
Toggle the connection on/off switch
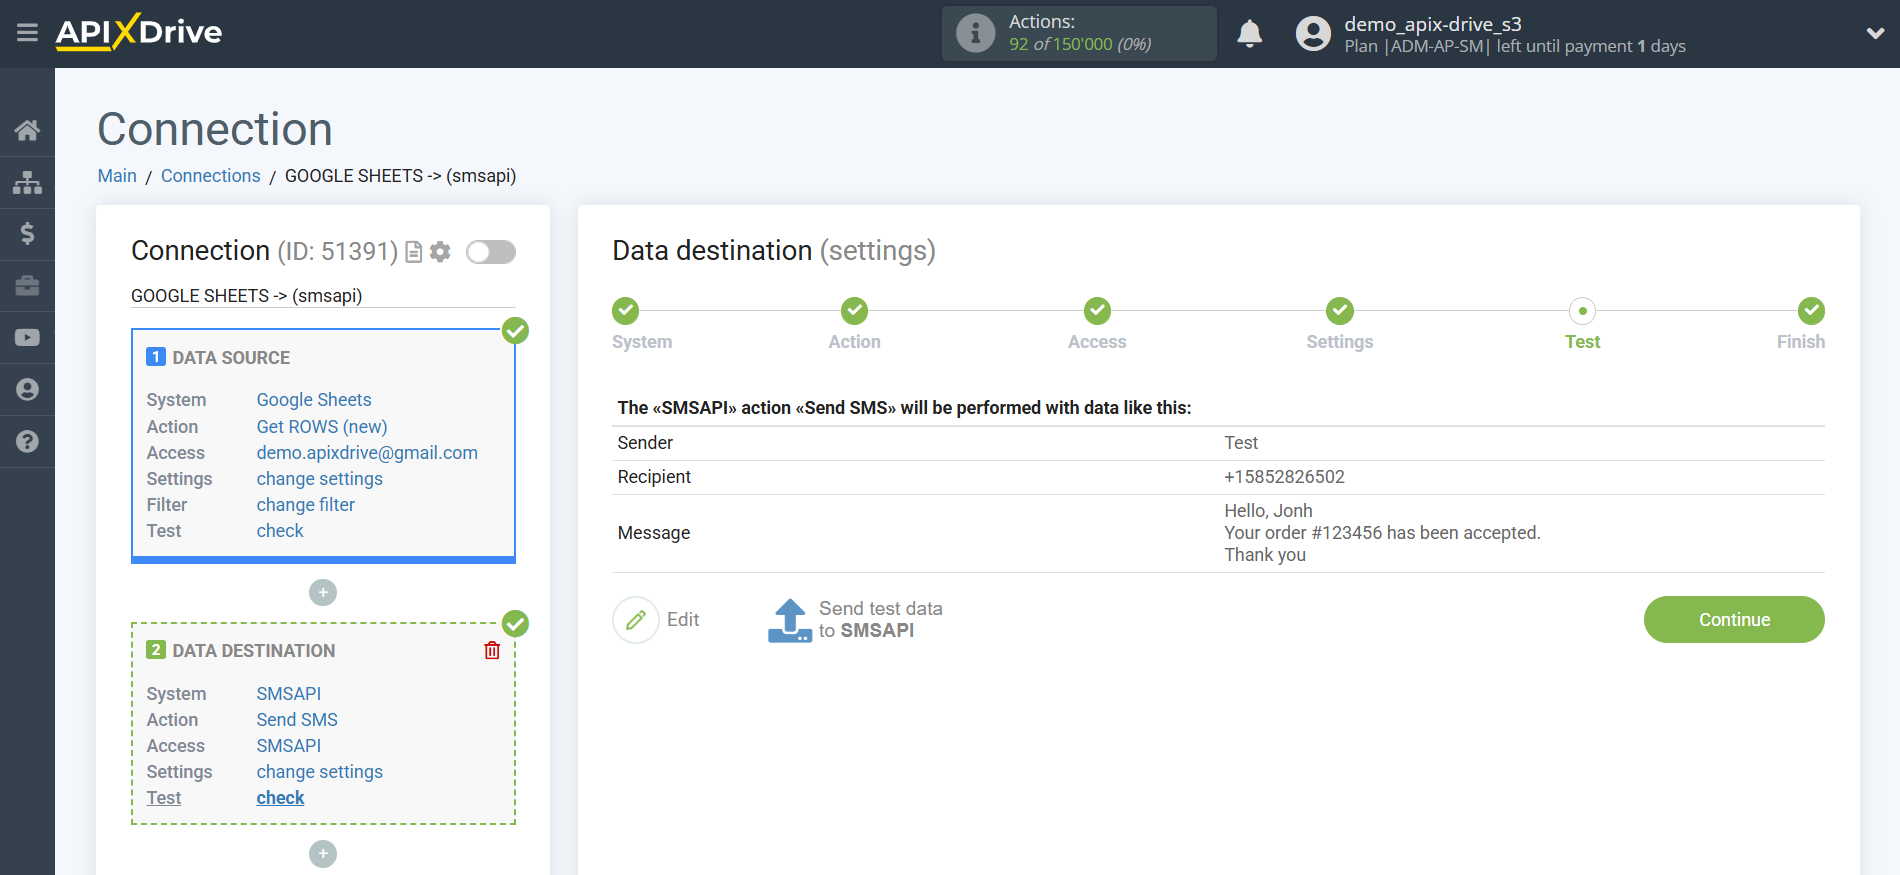click(491, 252)
